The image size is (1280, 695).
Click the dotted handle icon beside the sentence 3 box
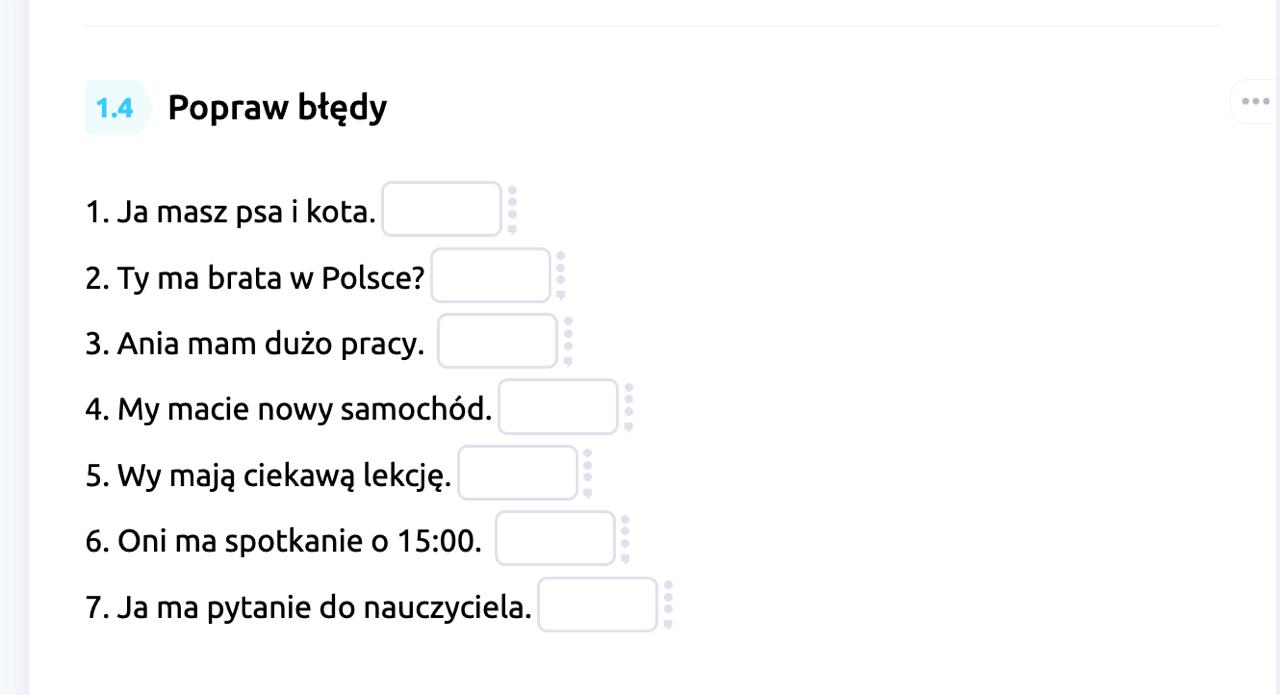(x=568, y=341)
